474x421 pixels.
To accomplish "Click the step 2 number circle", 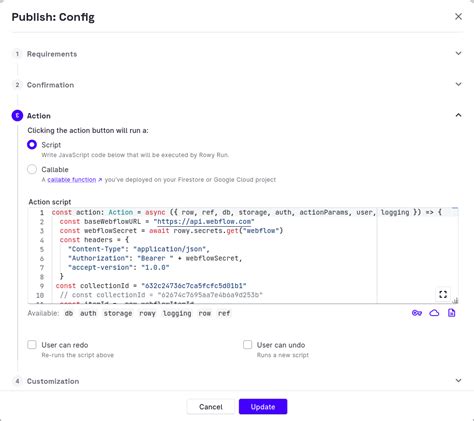I will coord(17,85).
